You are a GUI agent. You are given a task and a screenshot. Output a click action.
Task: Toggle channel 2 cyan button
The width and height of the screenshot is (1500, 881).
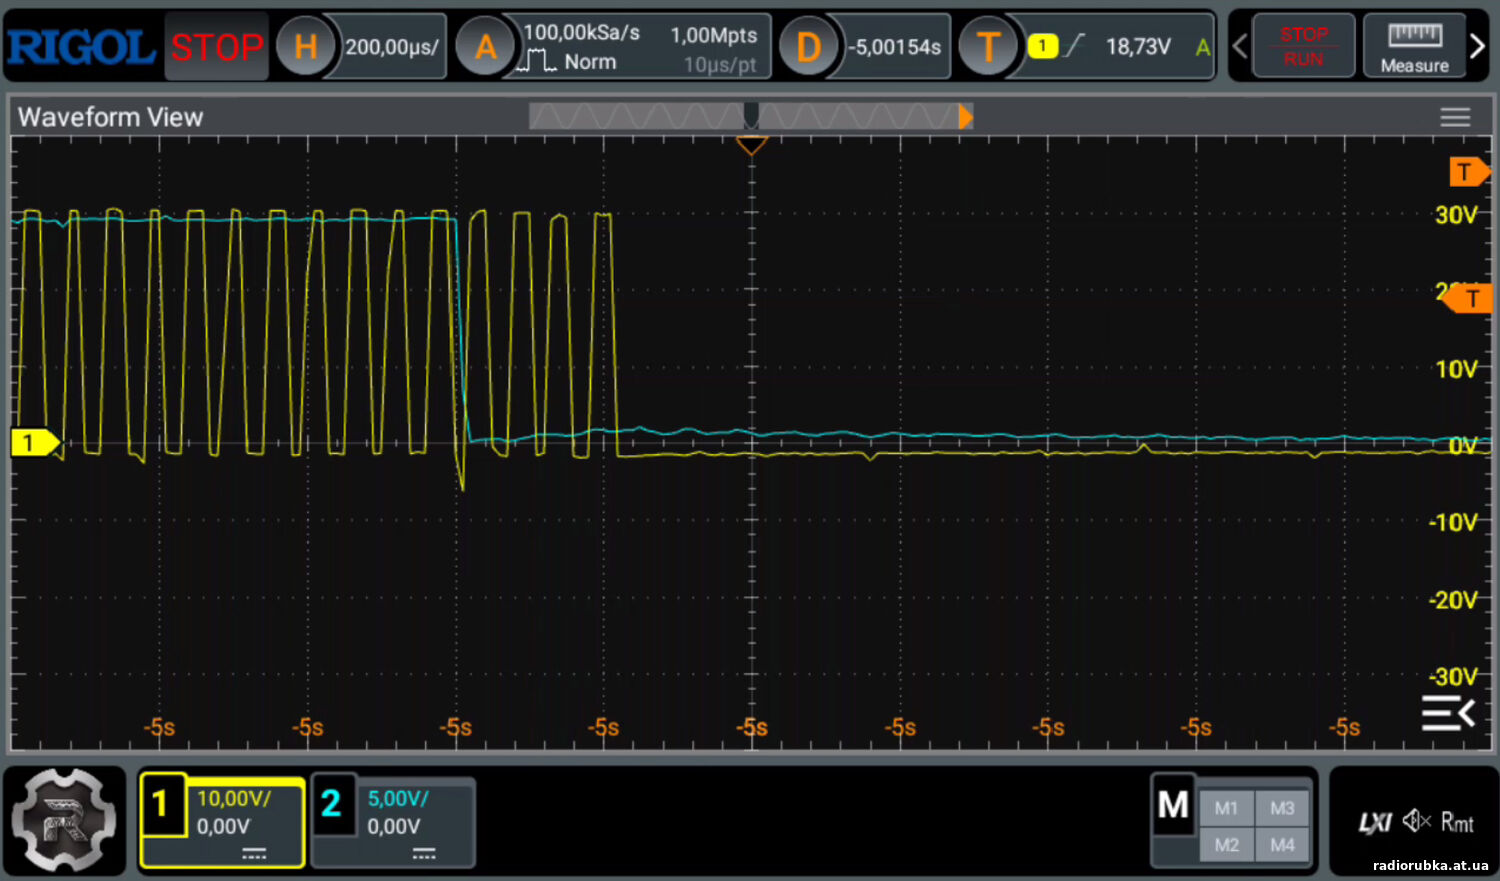click(332, 805)
